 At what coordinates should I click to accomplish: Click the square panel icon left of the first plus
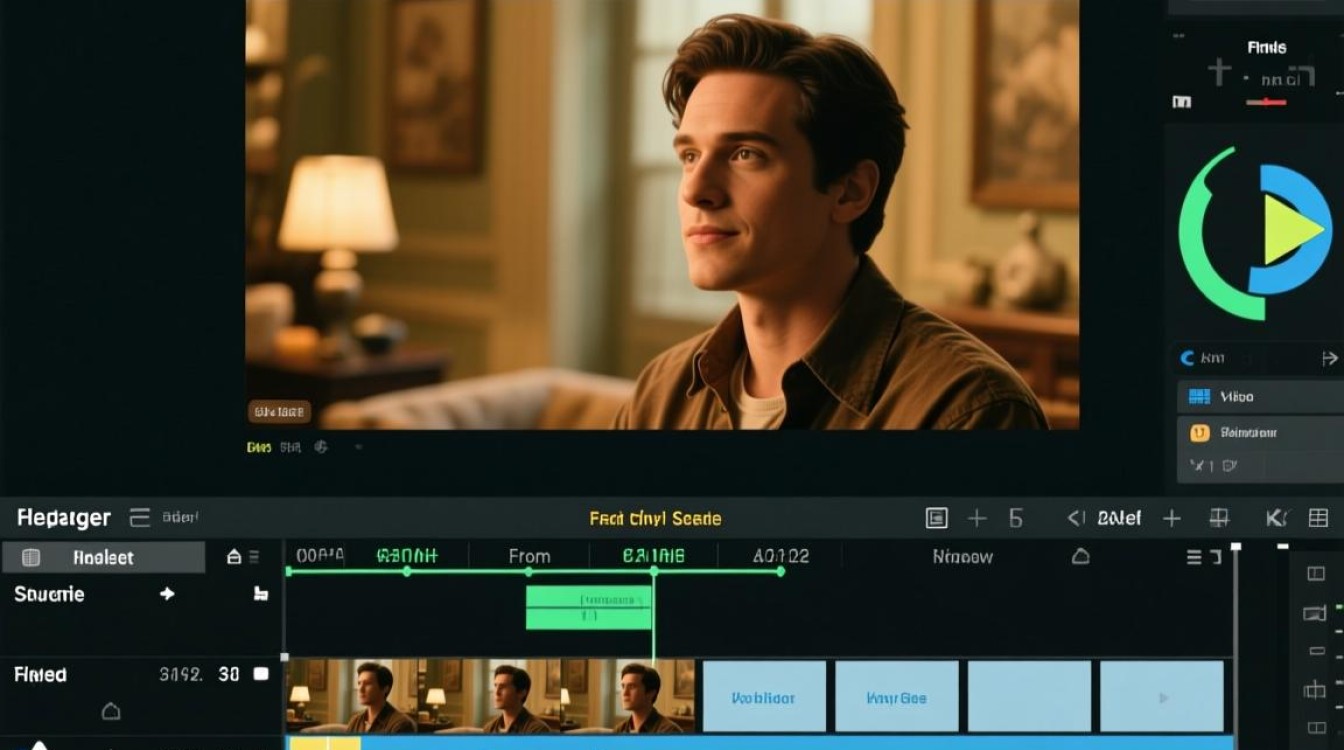[936, 518]
